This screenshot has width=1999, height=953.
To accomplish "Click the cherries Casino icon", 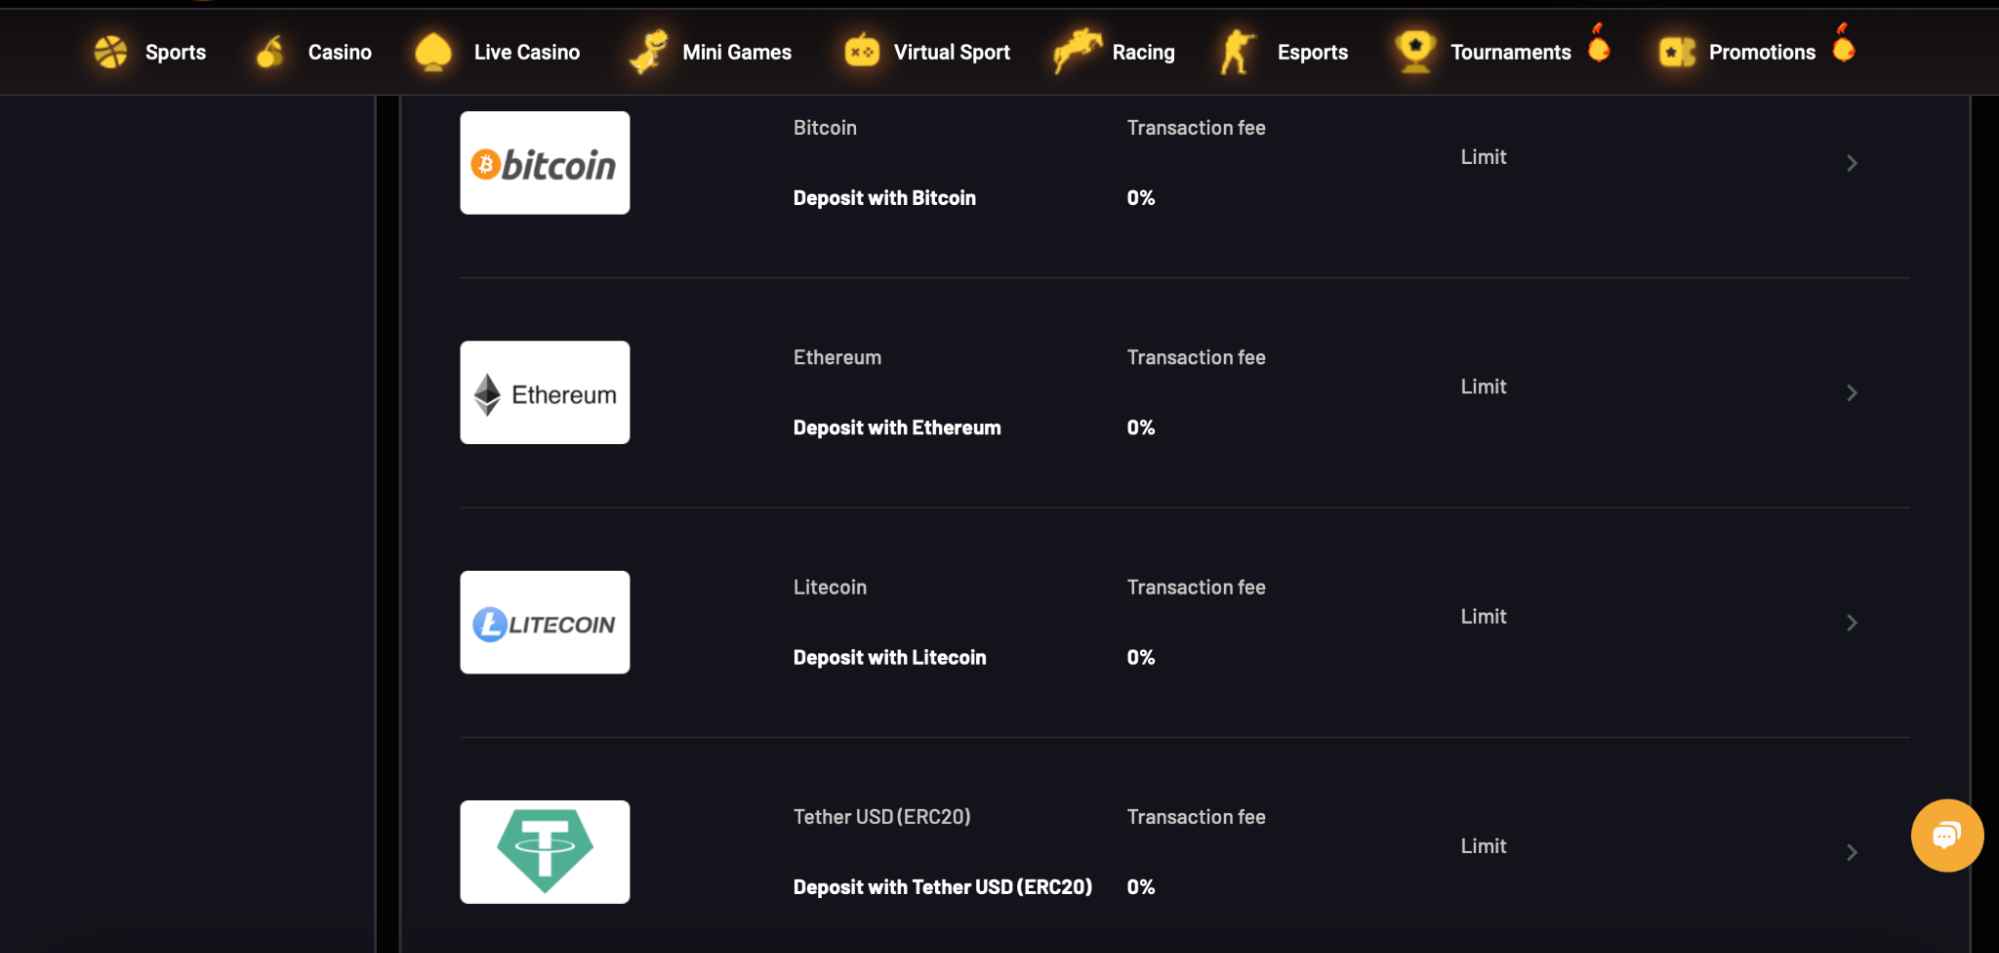I will [x=269, y=51].
